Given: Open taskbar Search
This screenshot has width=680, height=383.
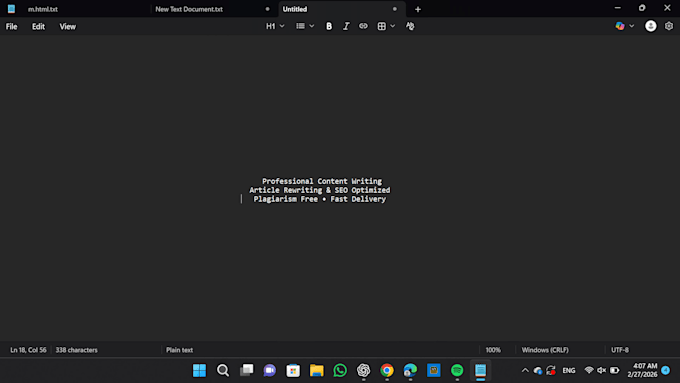Looking at the screenshot, I should point(223,370).
